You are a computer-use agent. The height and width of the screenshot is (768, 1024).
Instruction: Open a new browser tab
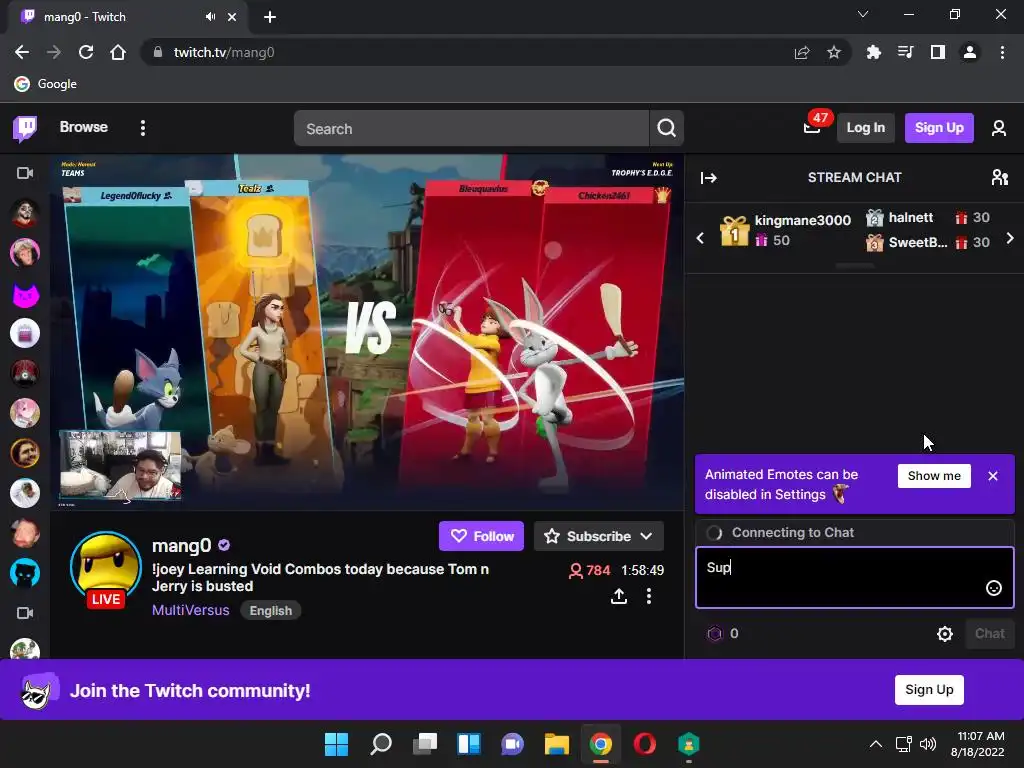pyautogui.click(x=270, y=17)
